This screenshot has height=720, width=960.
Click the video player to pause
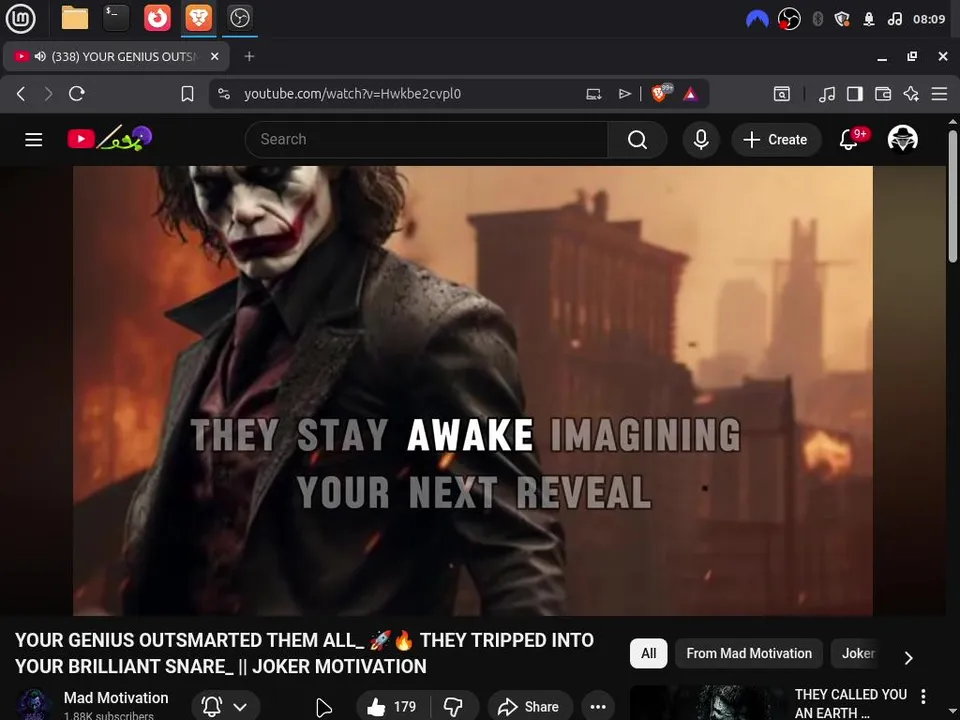(x=473, y=391)
